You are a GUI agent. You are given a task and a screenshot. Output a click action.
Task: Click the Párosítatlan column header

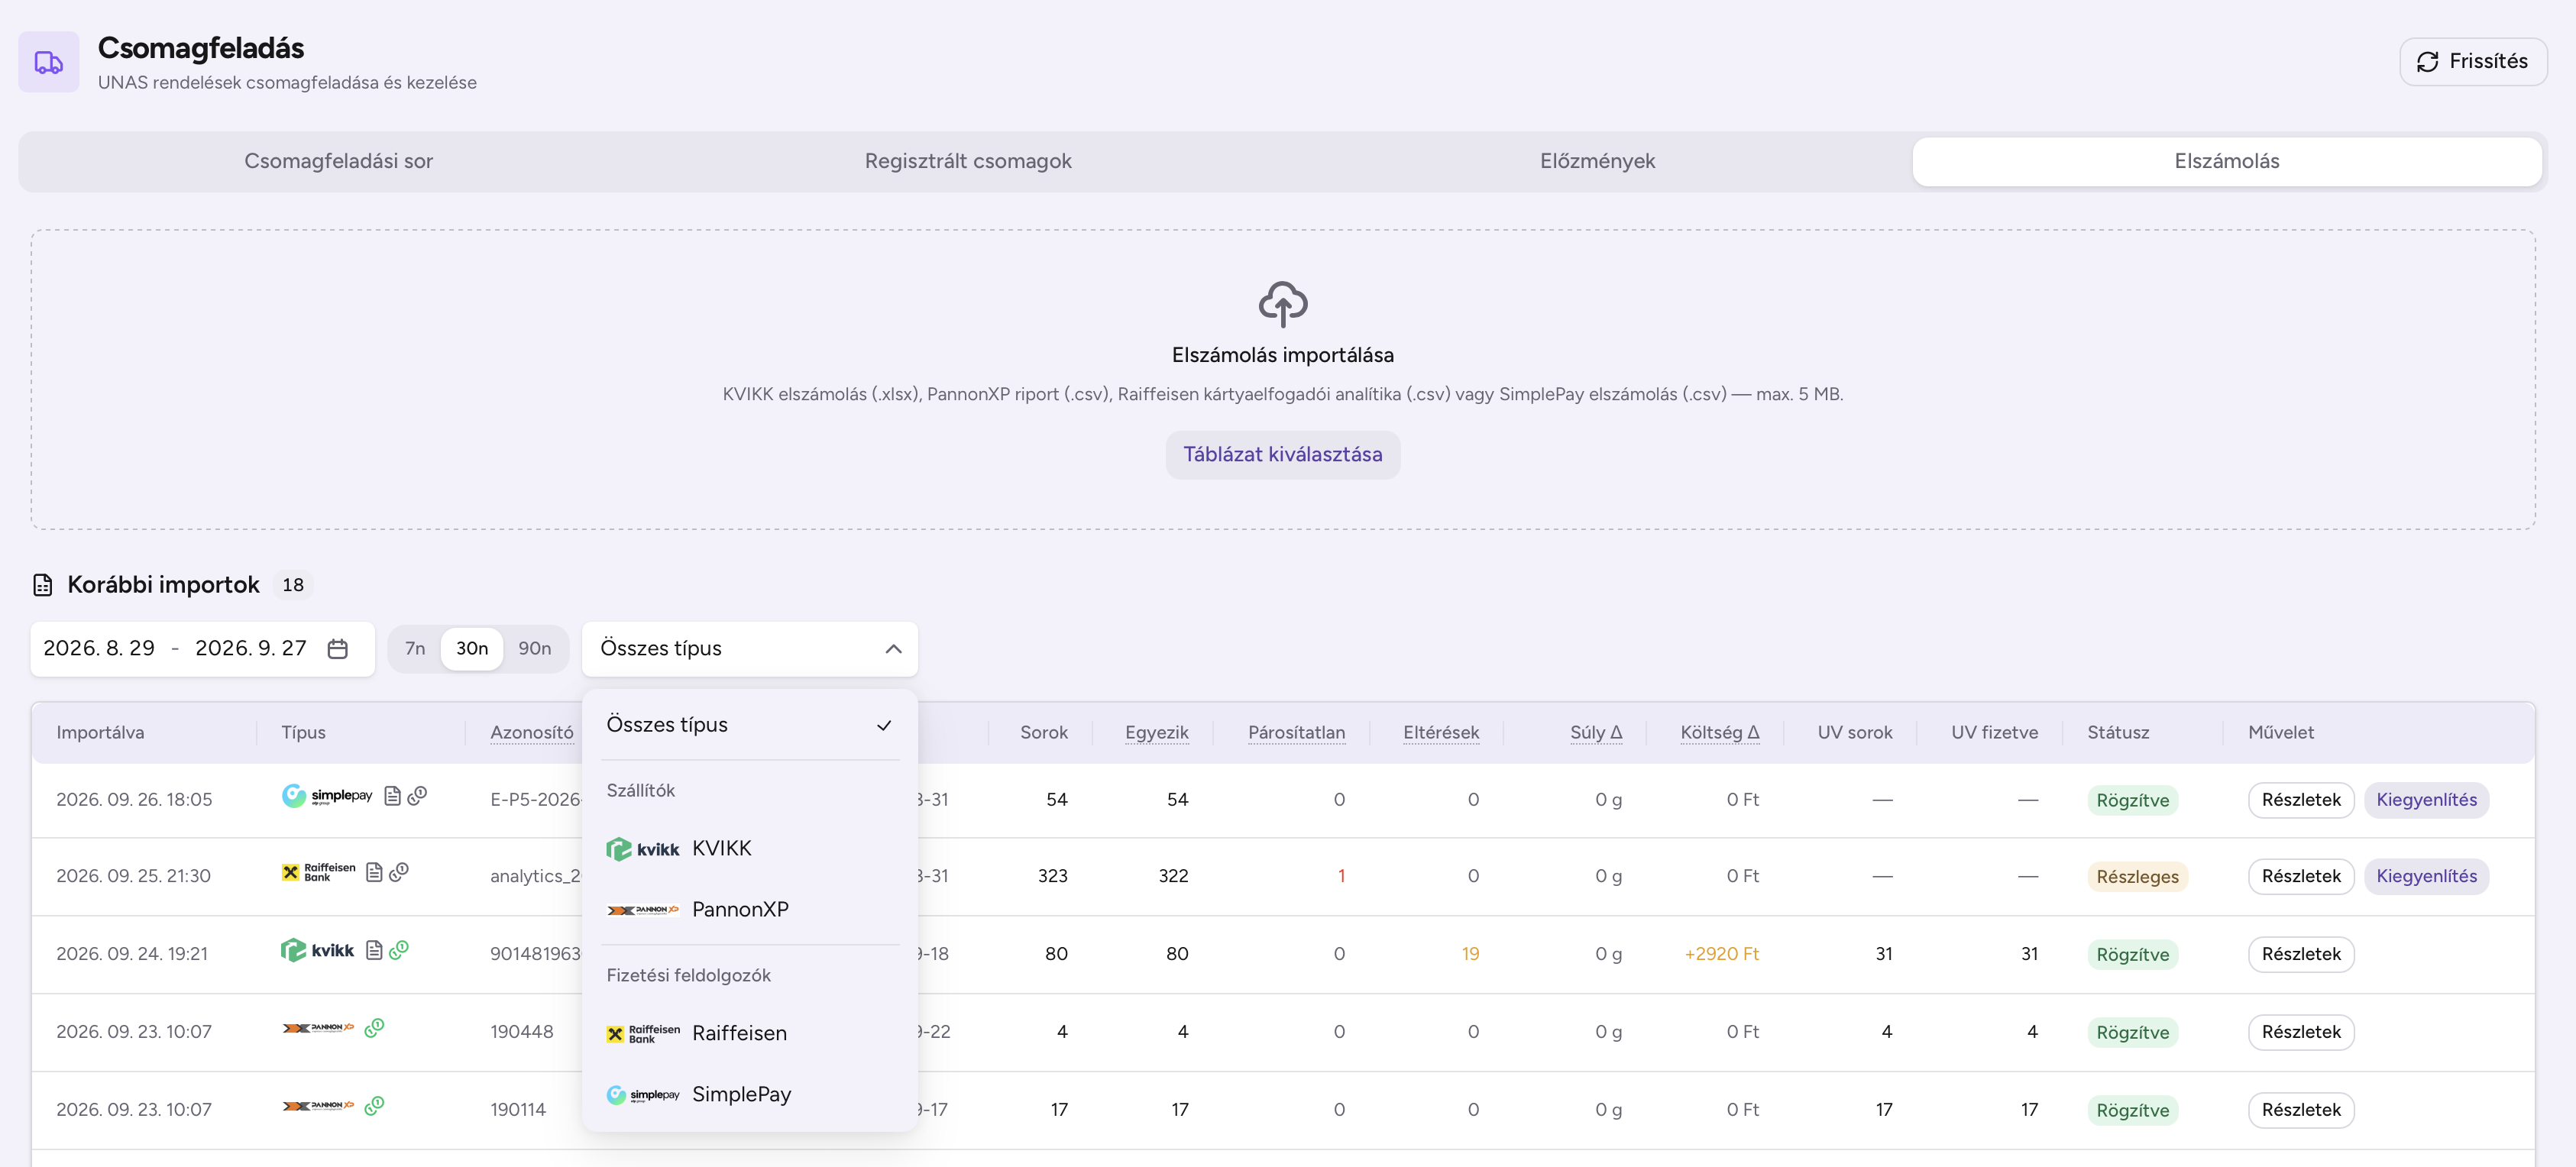(x=1296, y=733)
